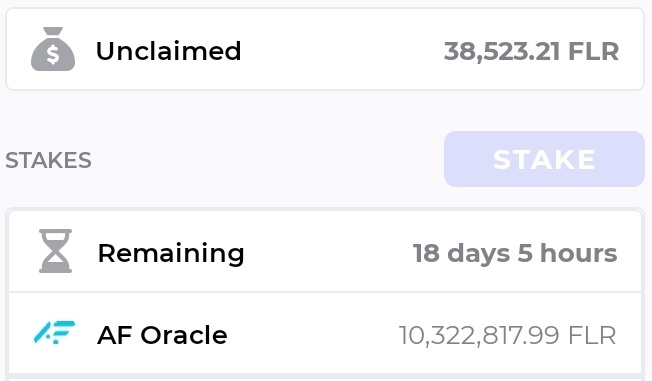Click the STAKES section heading

tap(48, 161)
